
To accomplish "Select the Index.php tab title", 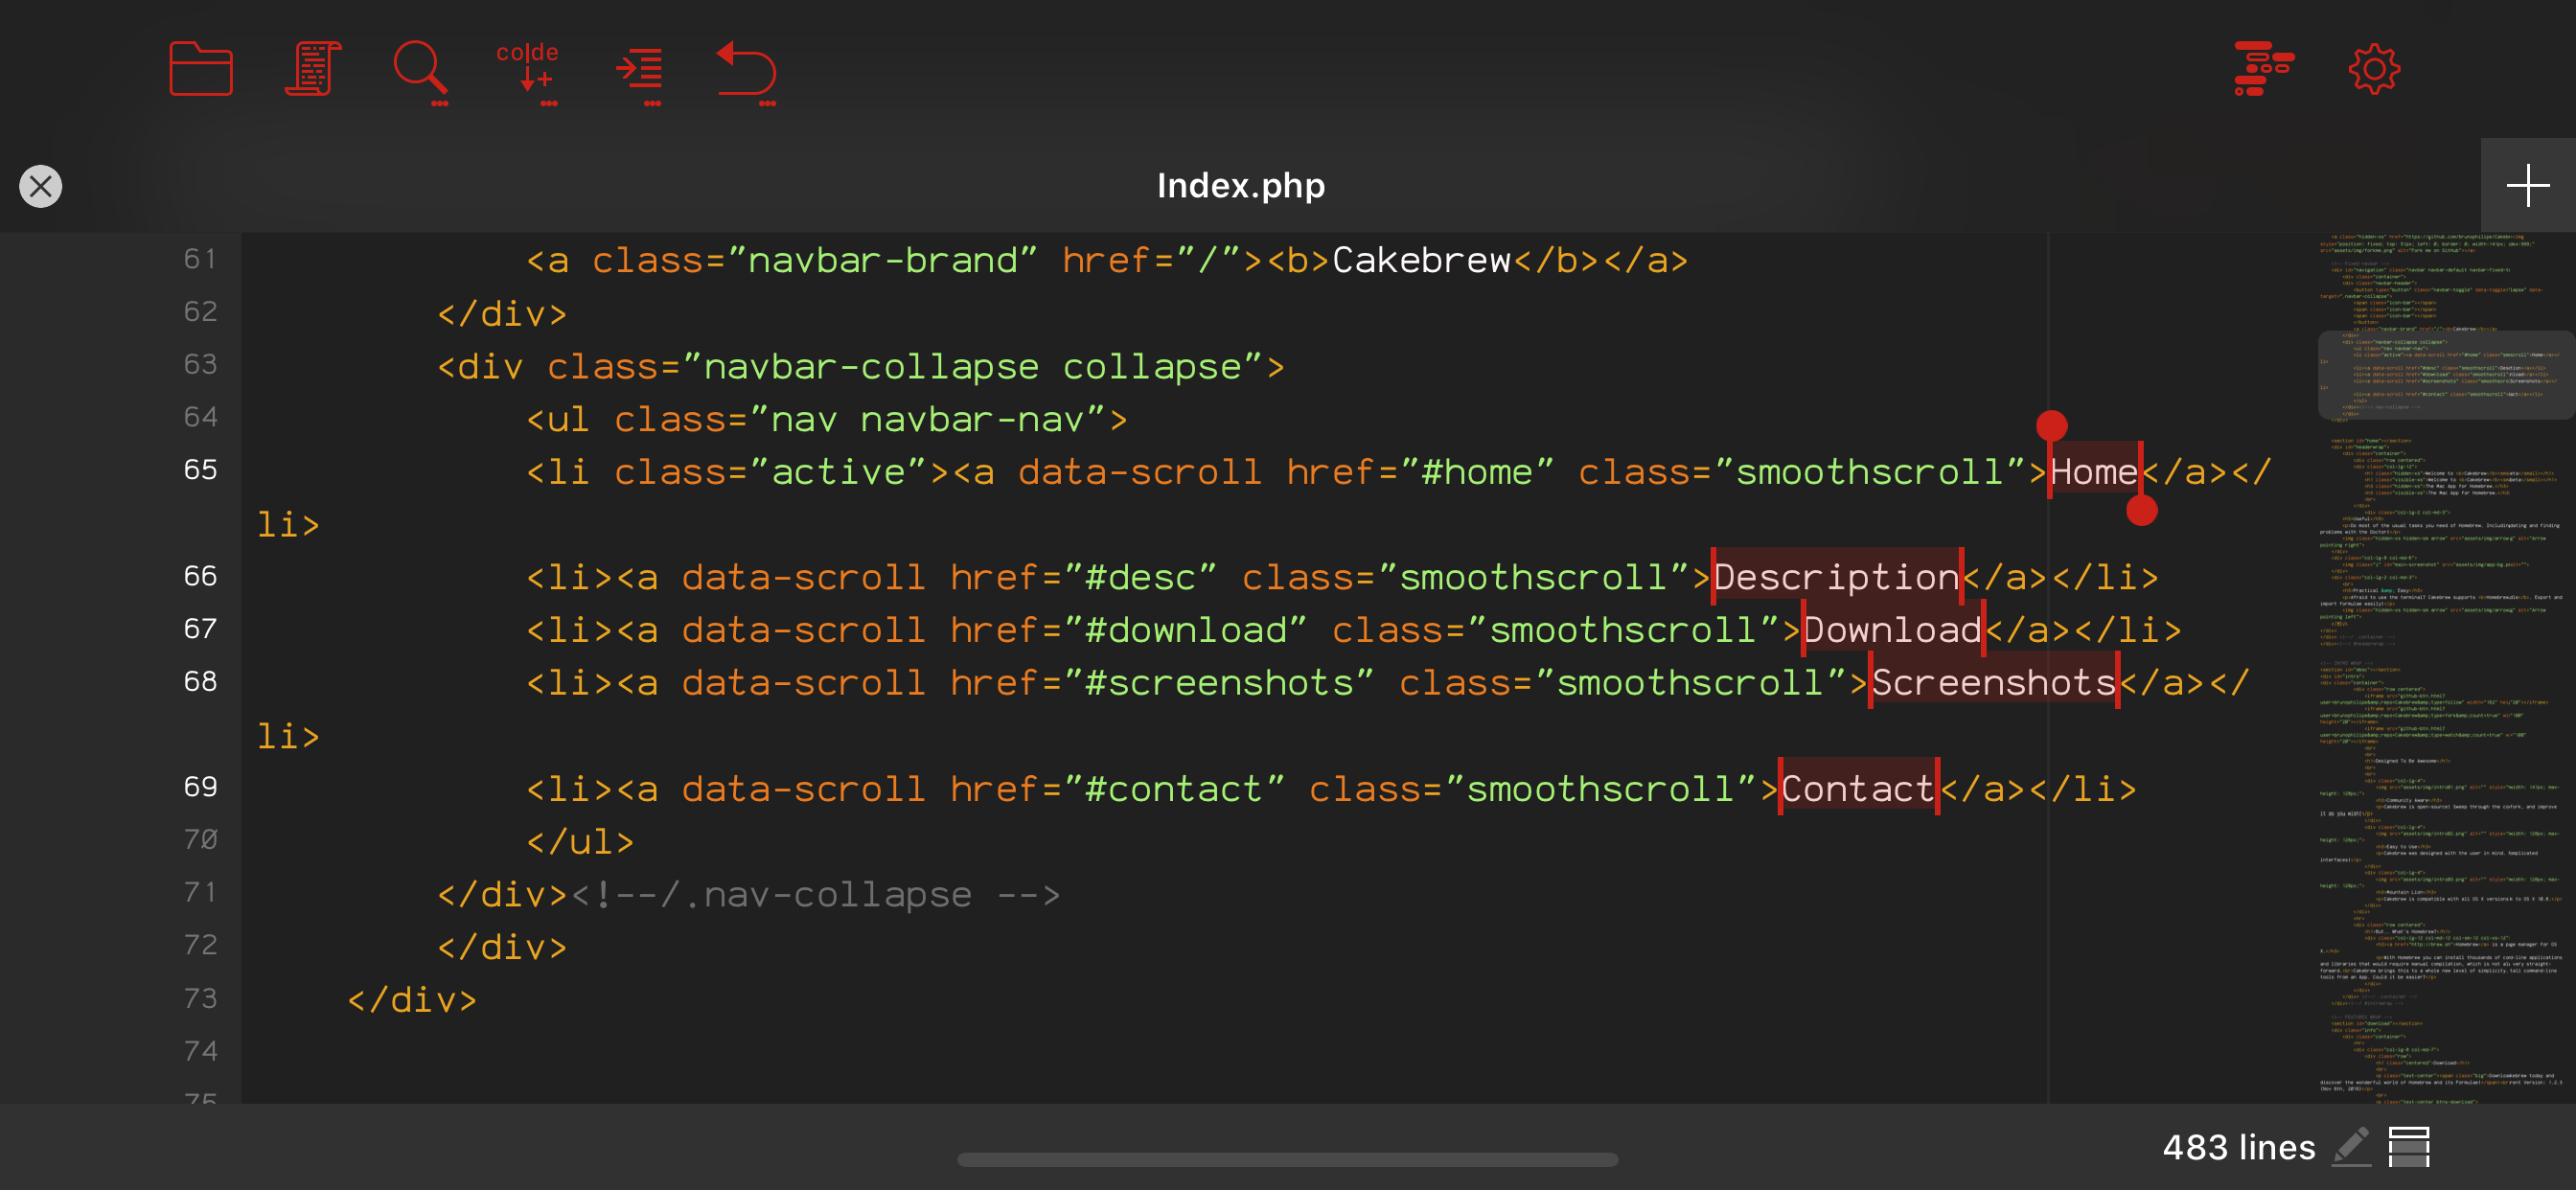I will [x=1240, y=186].
